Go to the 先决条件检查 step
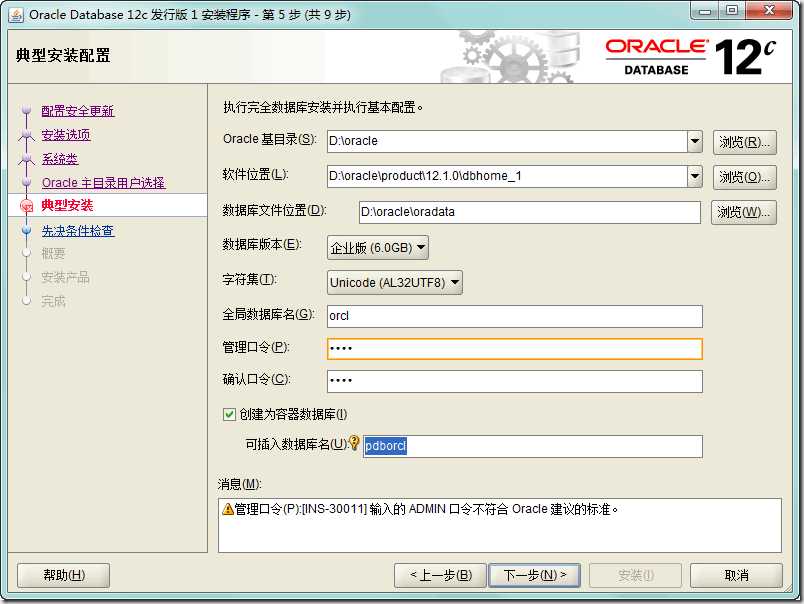Image resolution: width=804 pixels, height=604 pixels. click(77, 231)
